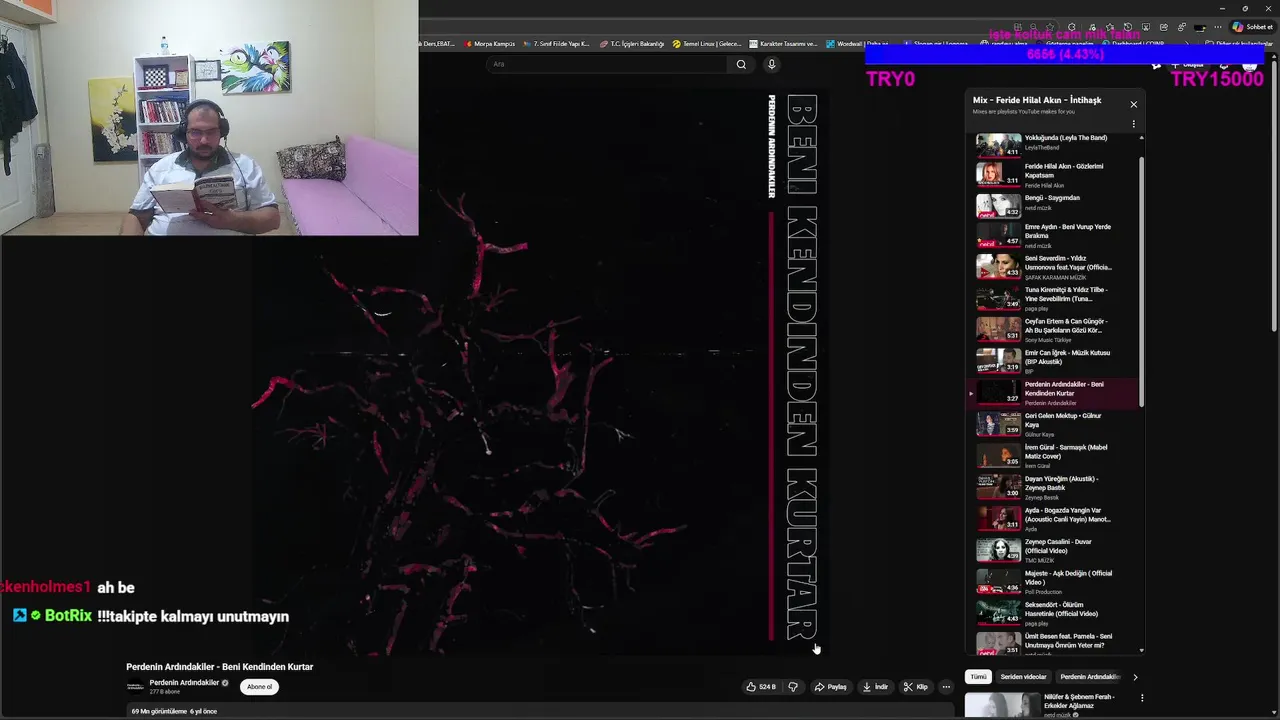
Task: Click the İndir download button
Action: click(x=875, y=687)
